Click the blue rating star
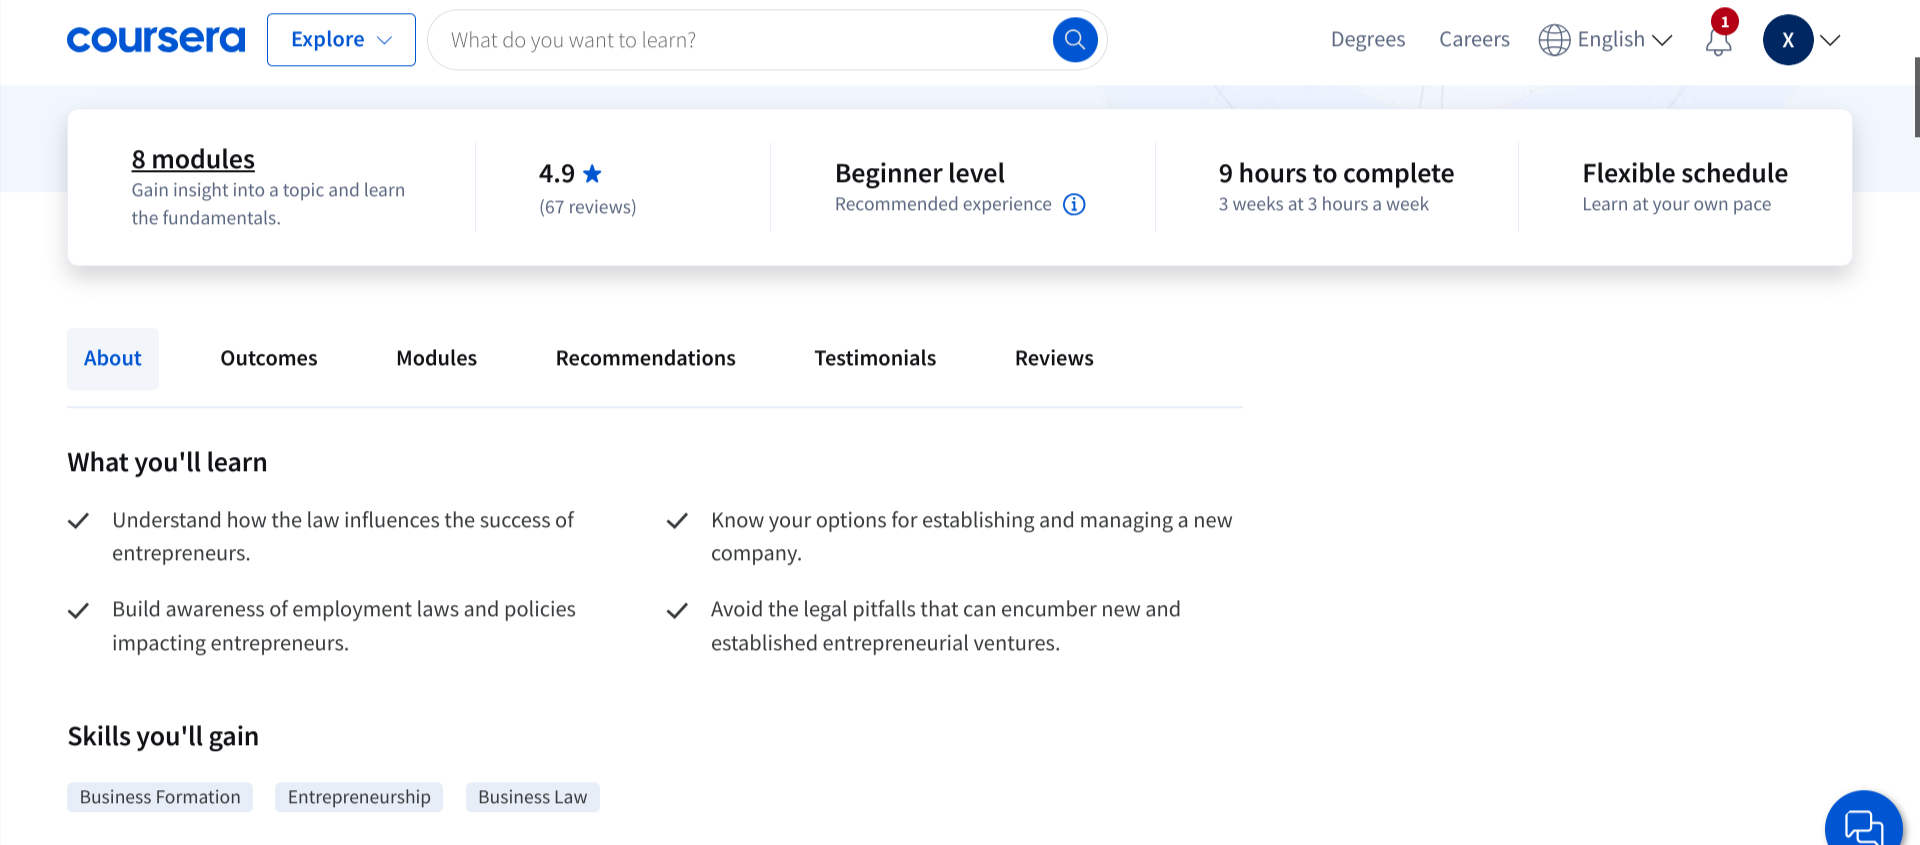 pos(592,174)
